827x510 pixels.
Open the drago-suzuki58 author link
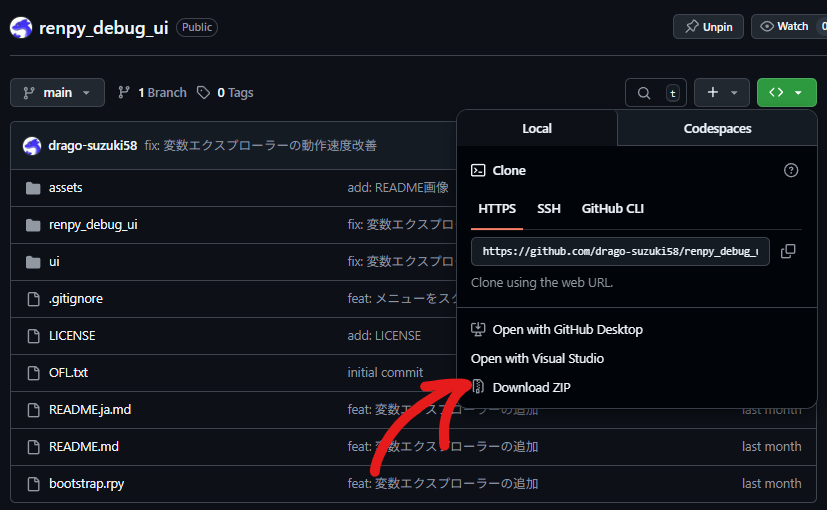coord(93,146)
